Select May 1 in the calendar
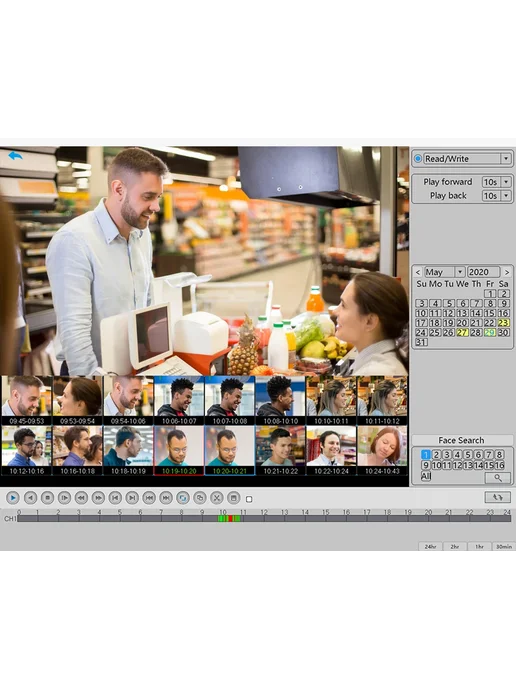The height and width of the screenshot is (688, 516). pyautogui.click(x=490, y=294)
